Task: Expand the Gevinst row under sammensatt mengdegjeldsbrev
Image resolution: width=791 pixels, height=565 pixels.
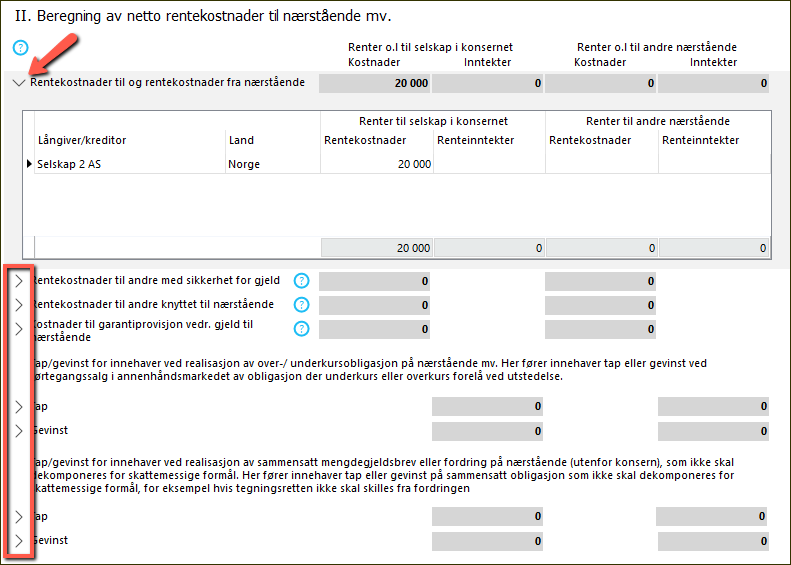Action: point(19,541)
